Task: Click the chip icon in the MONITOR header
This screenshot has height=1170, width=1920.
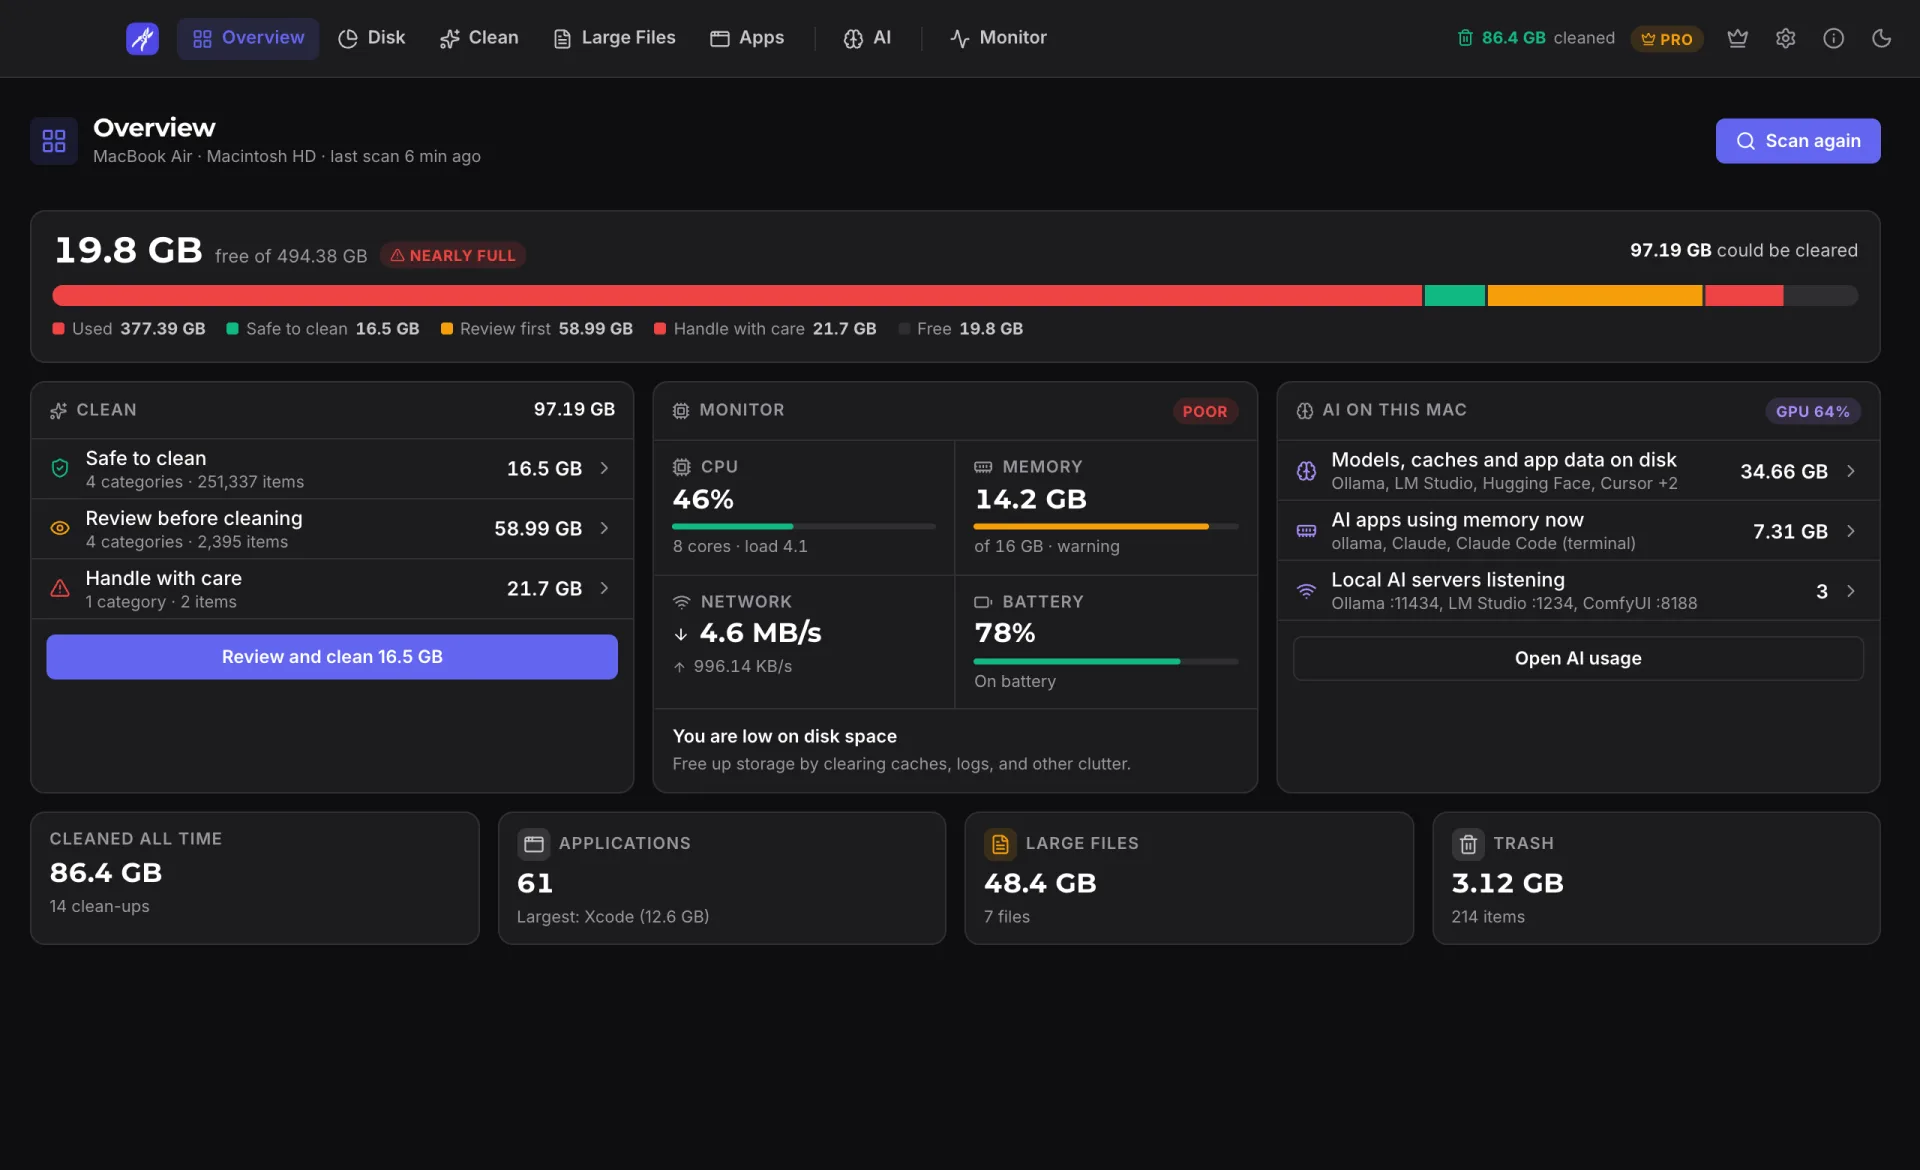Action: [x=681, y=411]
